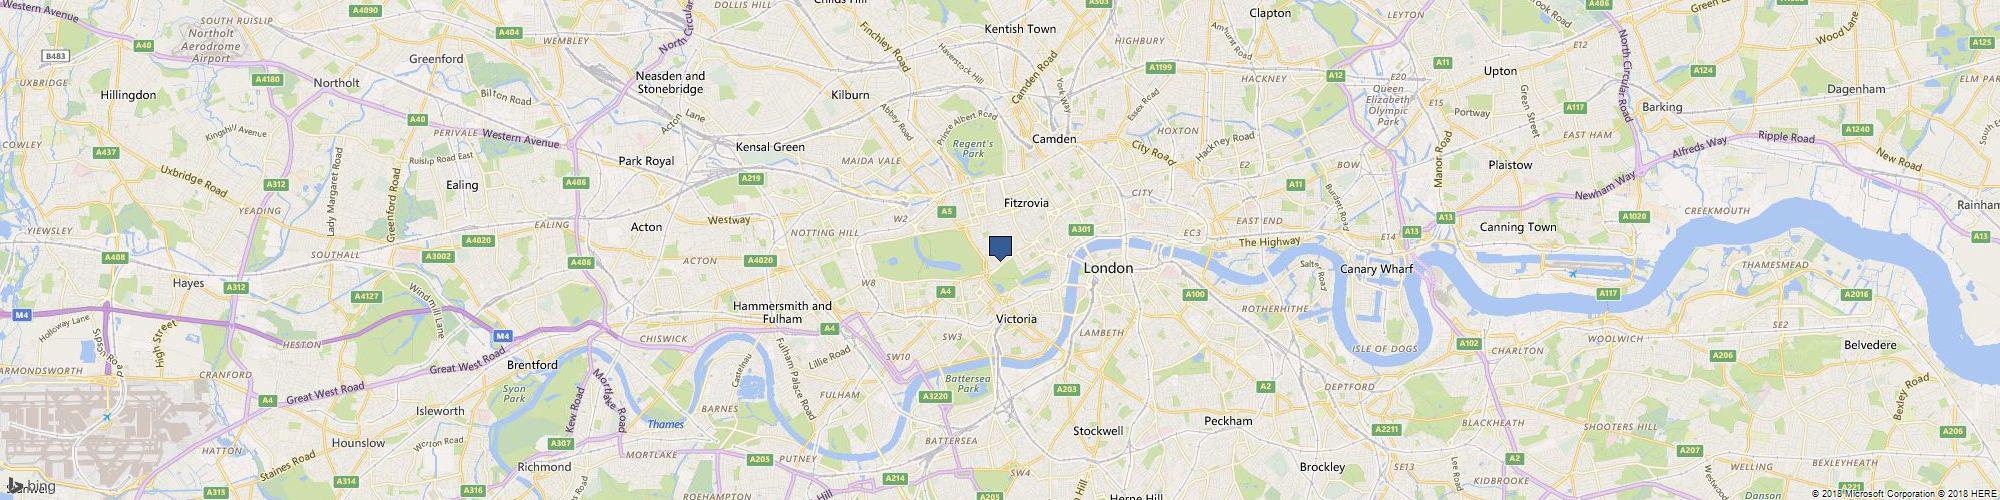
Task: Click the A3220 road shield
Action: (934, 397)
